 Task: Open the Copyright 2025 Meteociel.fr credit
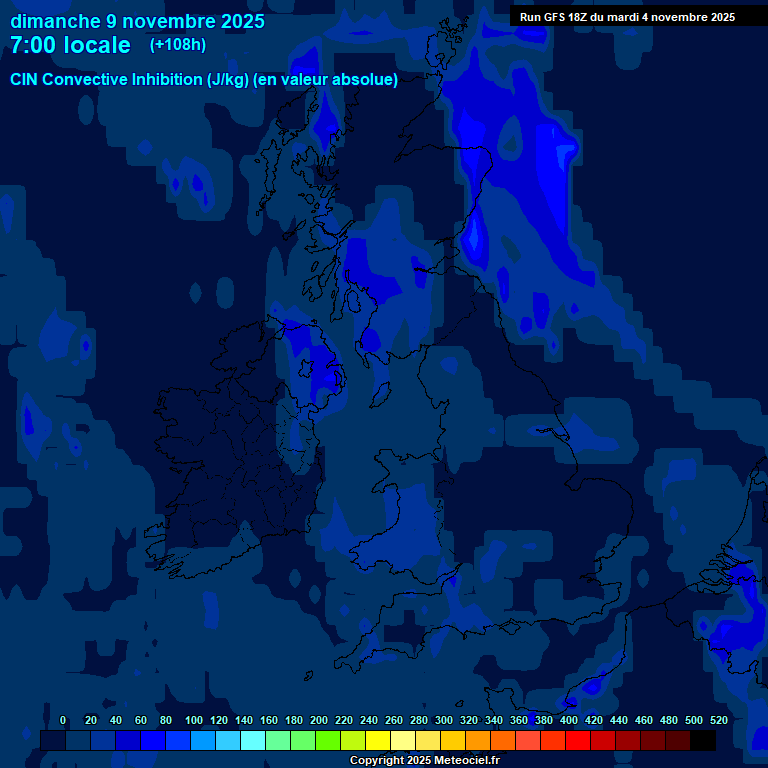pyautogui.click(x=424, y=761)
